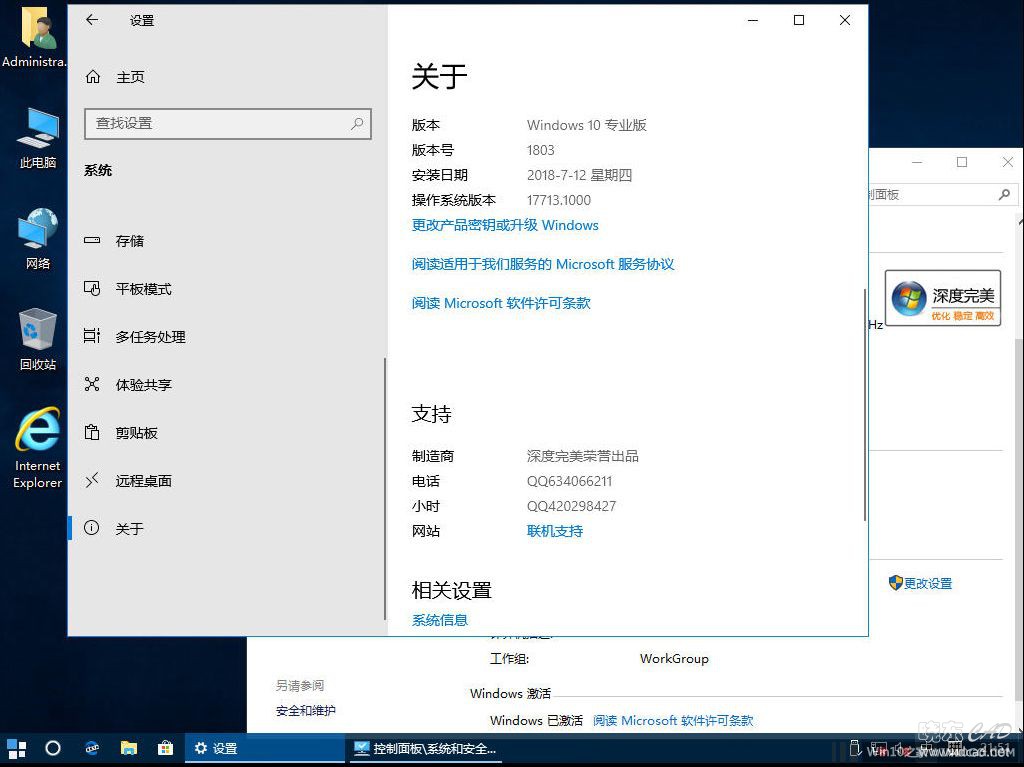Open 安全和维护 link in control panel

click(306, 711)
